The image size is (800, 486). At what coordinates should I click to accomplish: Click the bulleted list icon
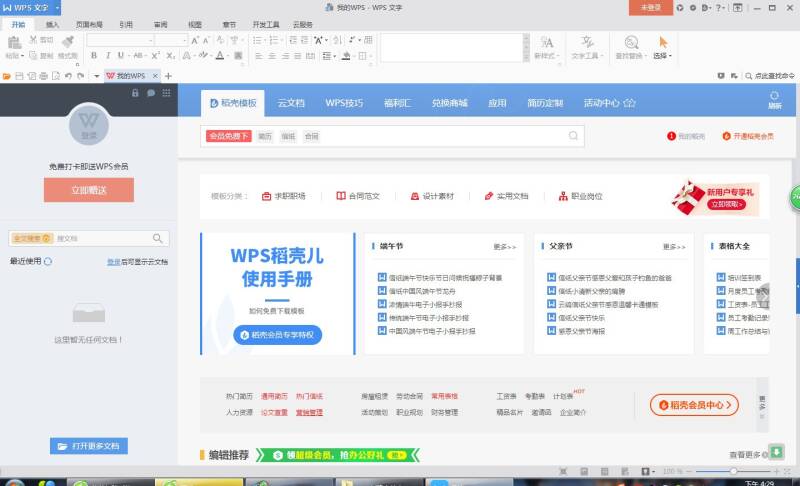point(257,40)
